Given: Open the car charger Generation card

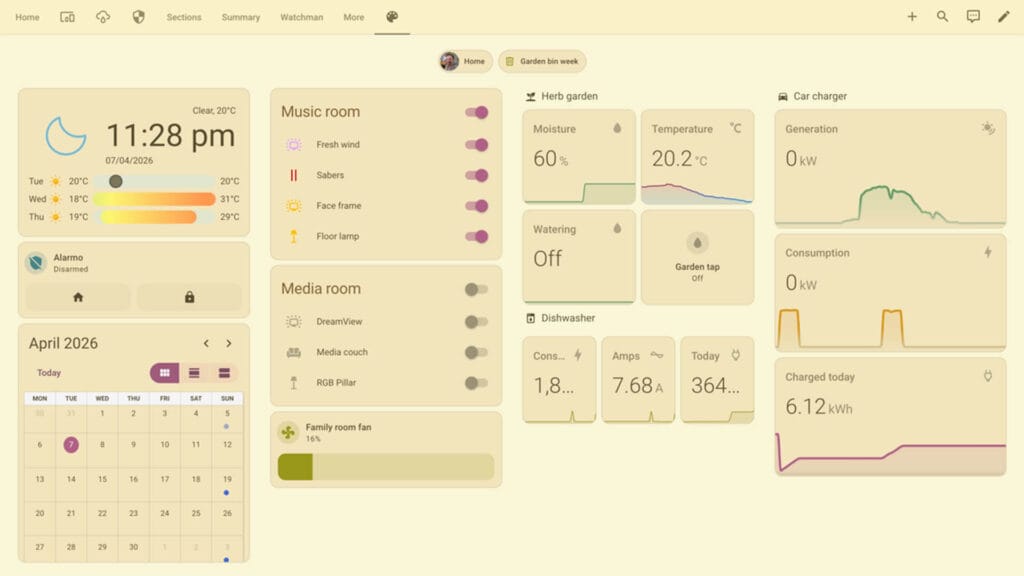Looking at the screenshot, I should coord(890,168).
